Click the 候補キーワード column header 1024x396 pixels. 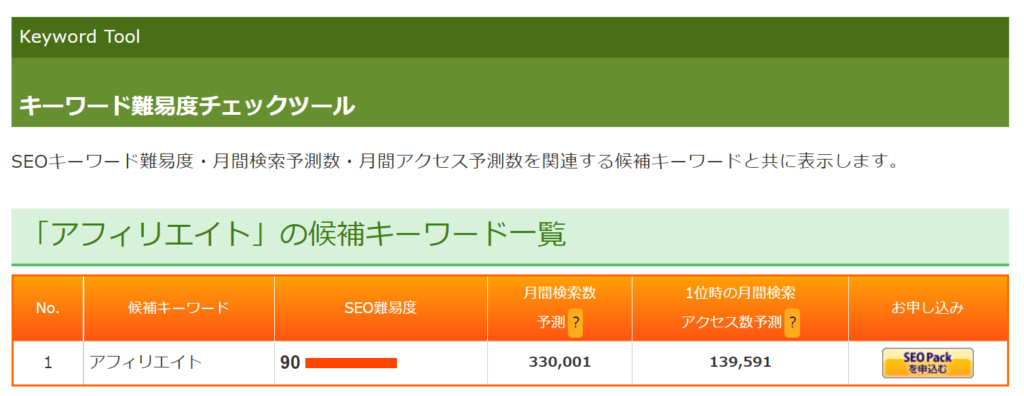[179, 308]
